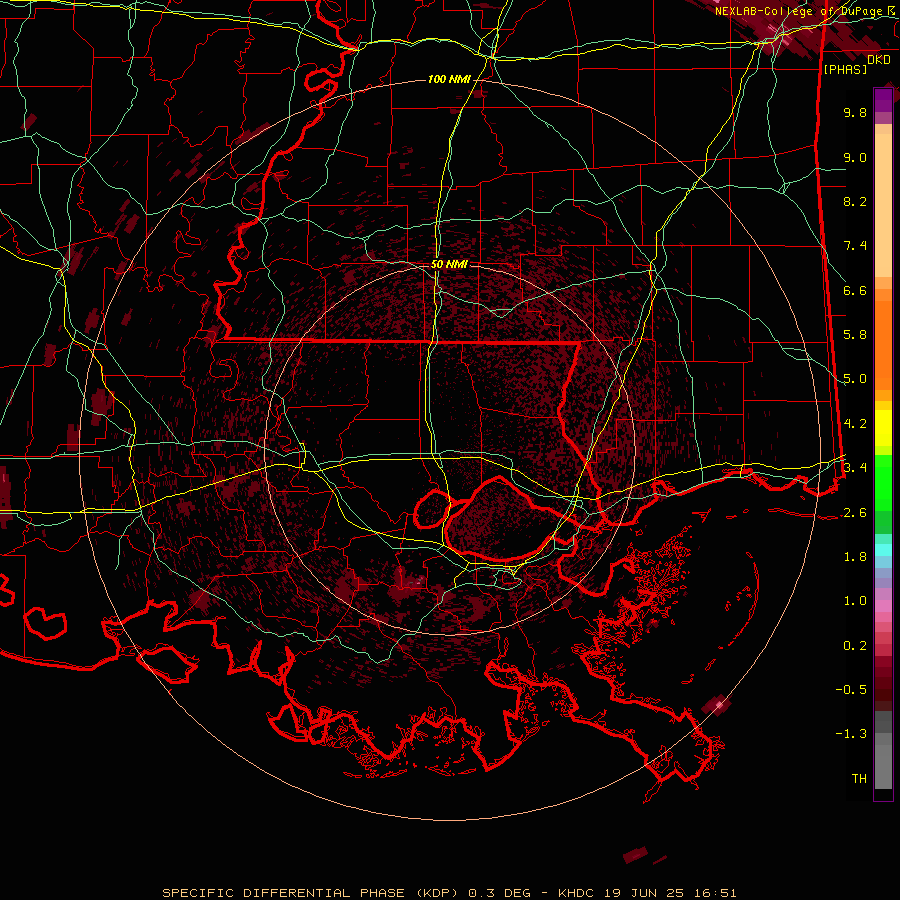Click the 16:51 timestamp in caption

(717, 893)
